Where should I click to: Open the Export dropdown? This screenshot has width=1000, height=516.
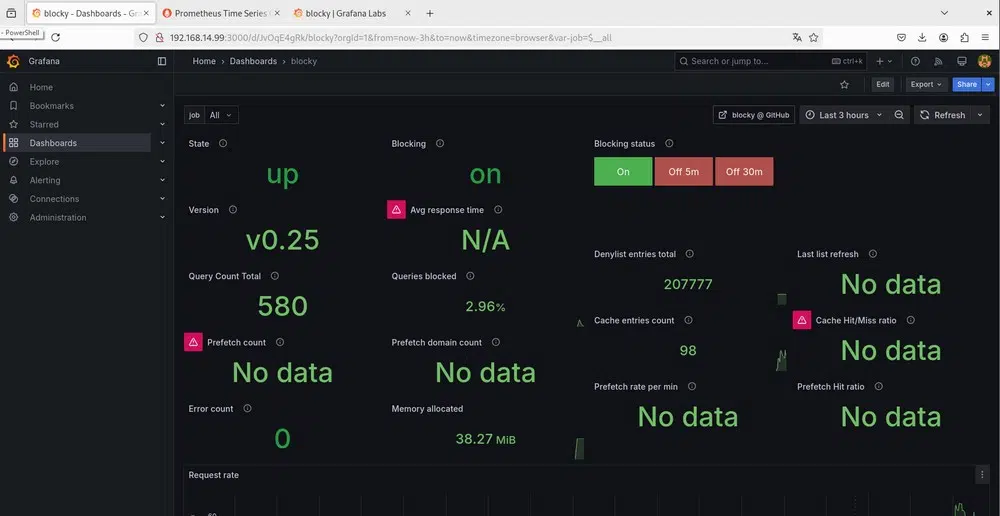tap(926, 84)
